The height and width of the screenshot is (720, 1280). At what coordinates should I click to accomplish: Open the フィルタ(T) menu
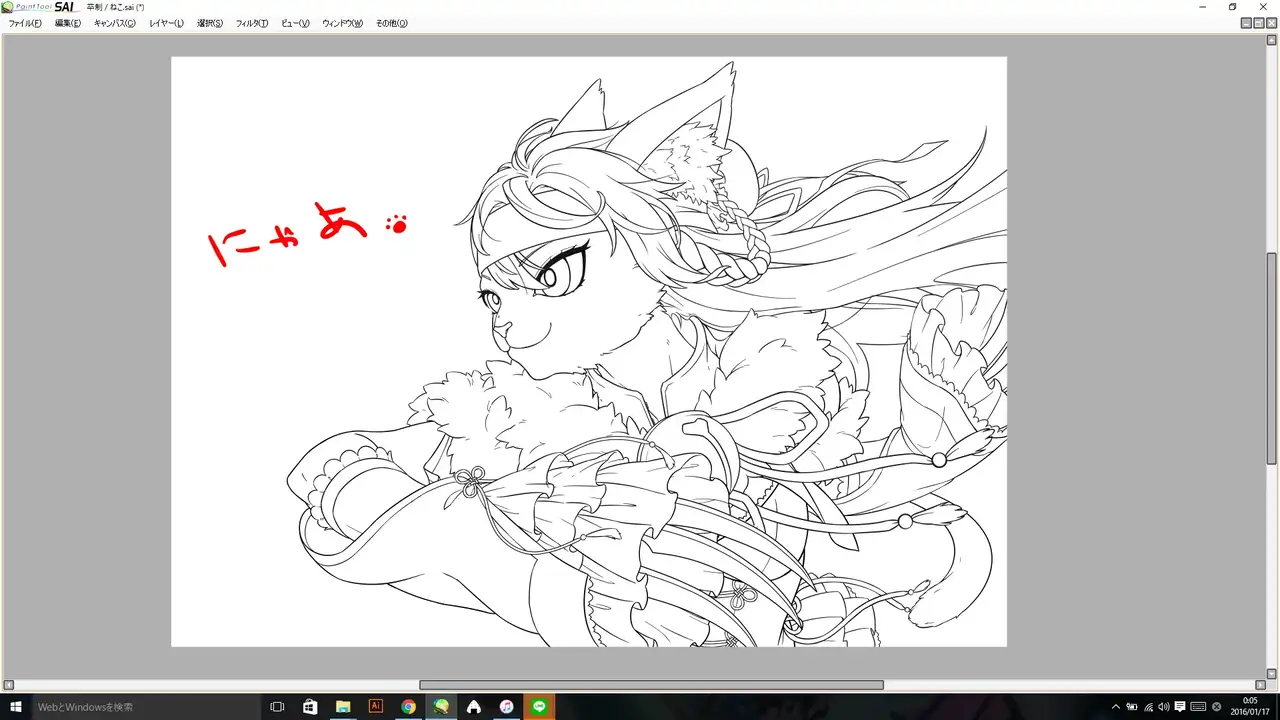[x=252, y=23]
